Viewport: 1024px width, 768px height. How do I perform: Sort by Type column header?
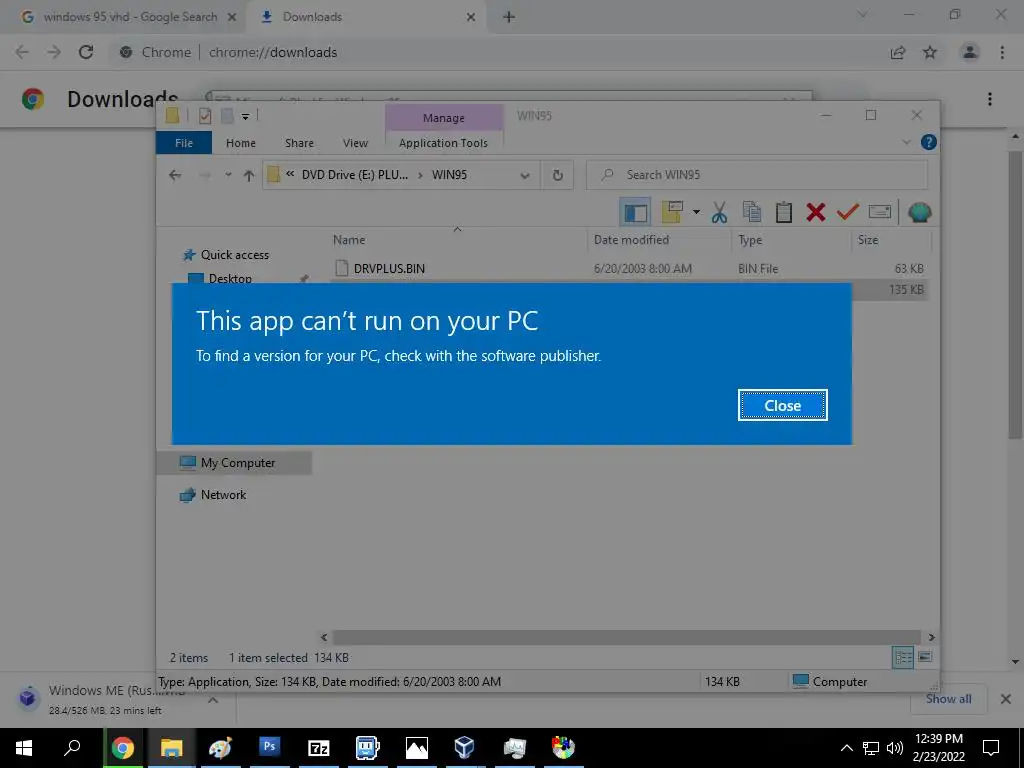point(750,240)
